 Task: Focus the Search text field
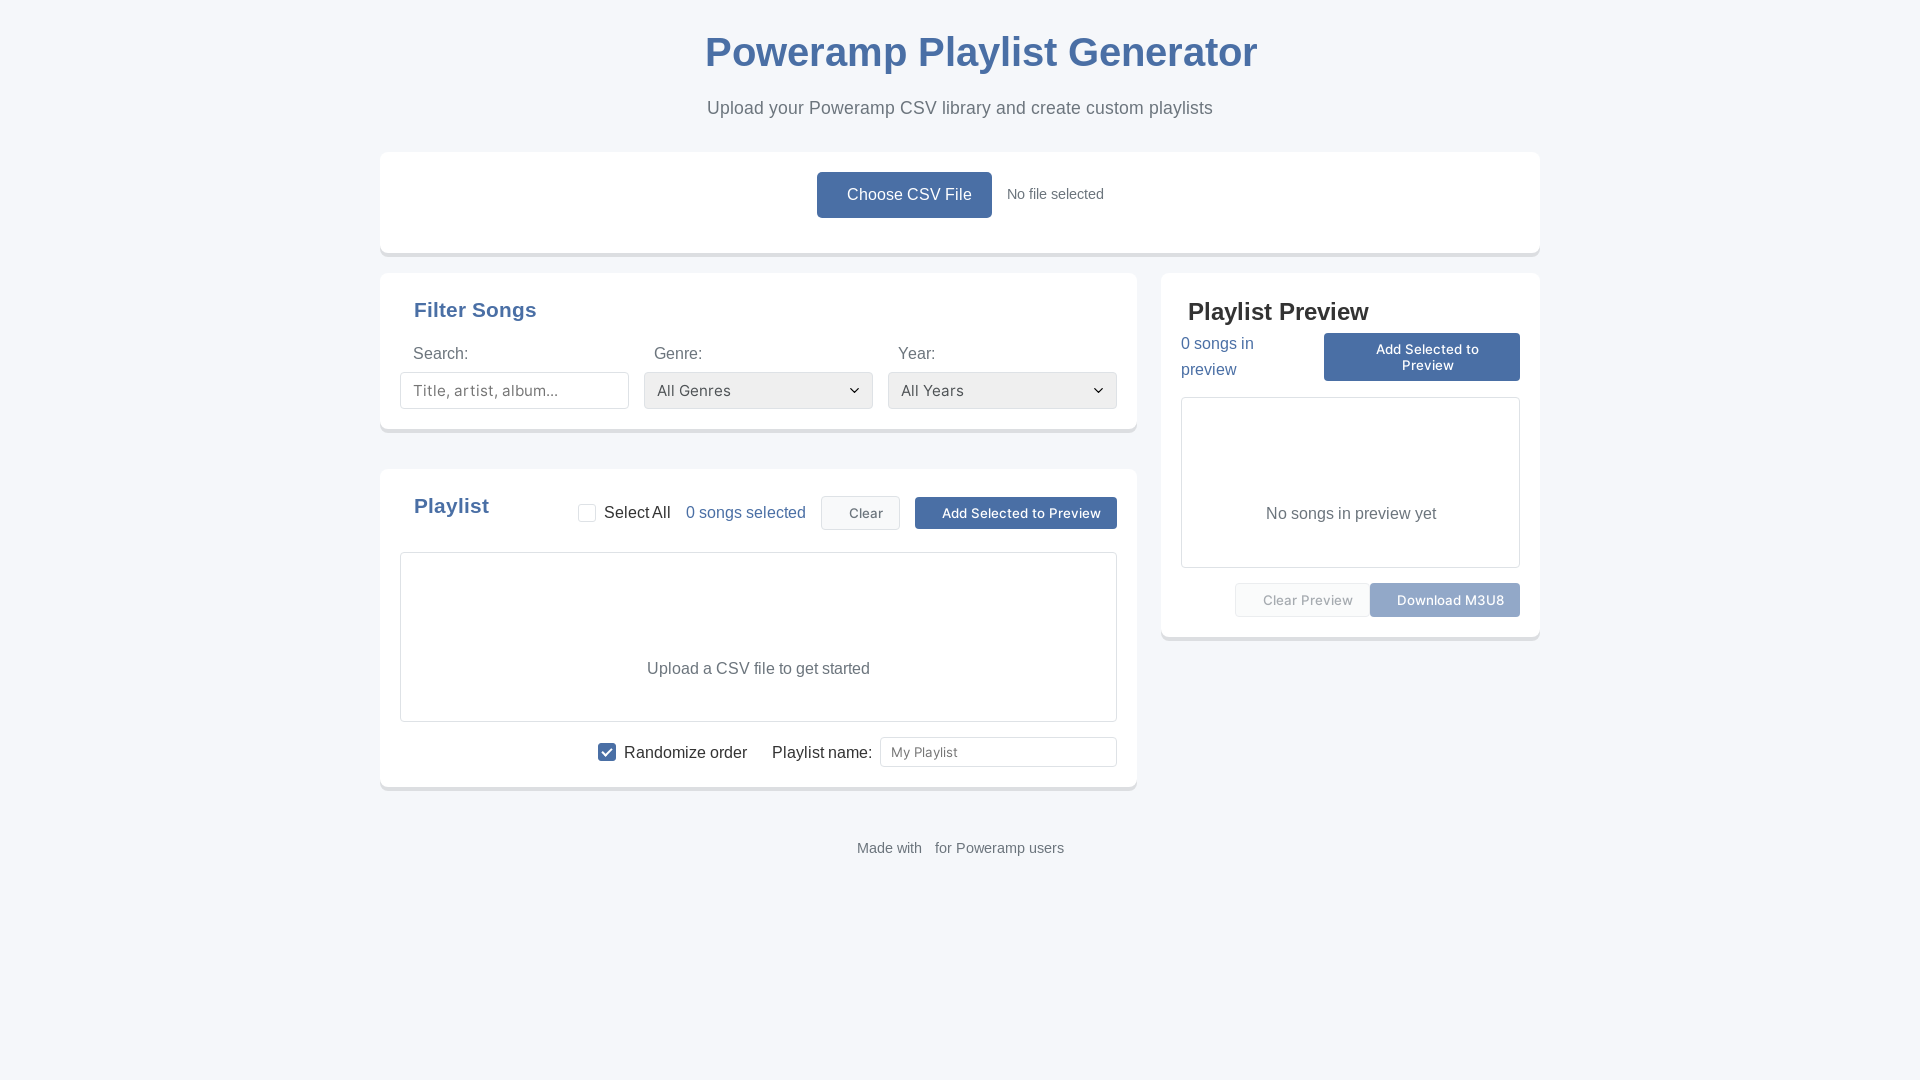(x=514, y=391)
